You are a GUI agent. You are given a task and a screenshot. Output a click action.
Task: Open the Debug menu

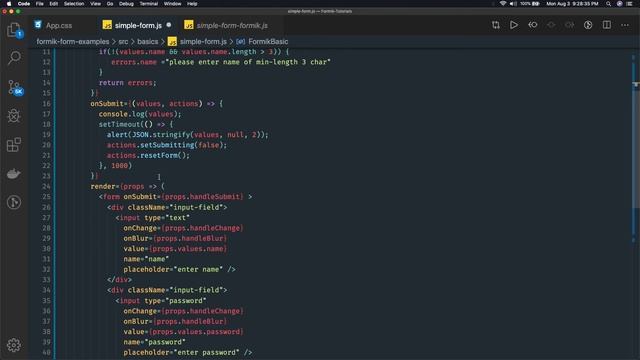(126, 4)
